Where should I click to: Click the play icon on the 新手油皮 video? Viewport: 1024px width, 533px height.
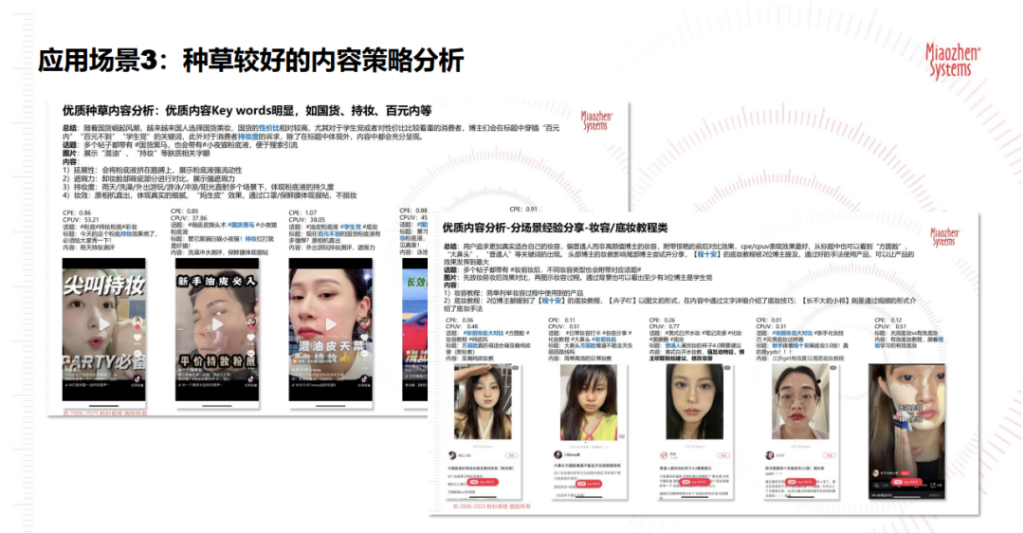coord(217,325)
